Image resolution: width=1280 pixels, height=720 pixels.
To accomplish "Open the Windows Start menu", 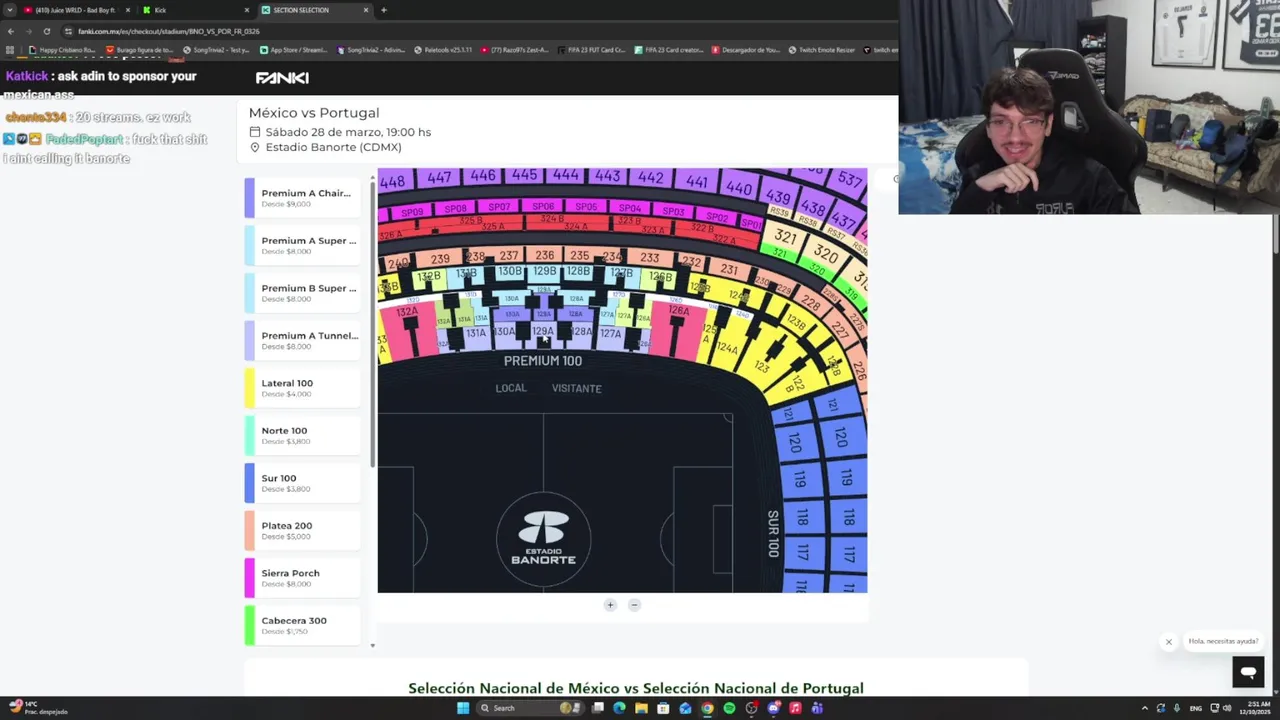I will click(x=463, y=708).
